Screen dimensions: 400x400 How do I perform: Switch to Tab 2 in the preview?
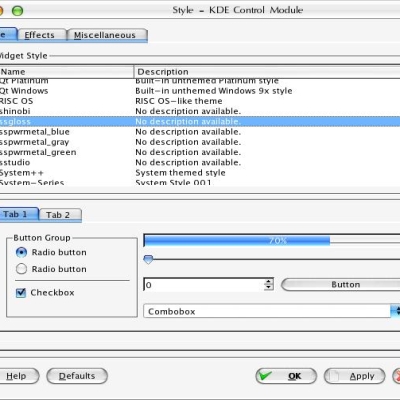pyautogui.click(x=60, y=215)
